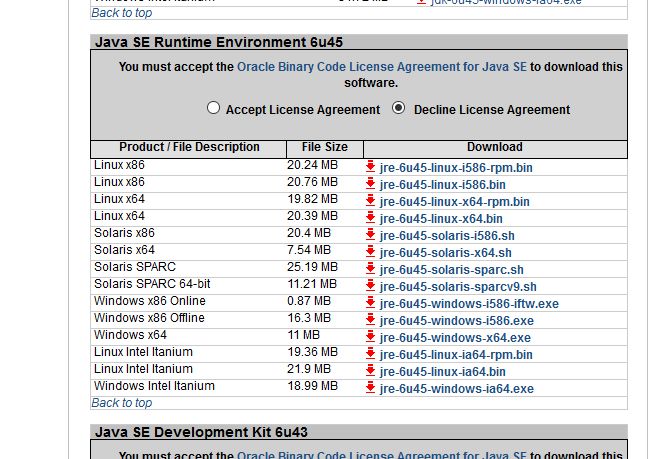Click download arrow icon for jre-6u45-linux-x64-rpm.bin
This screenshot has height=459, width=663.
click(x=370, y=200)
